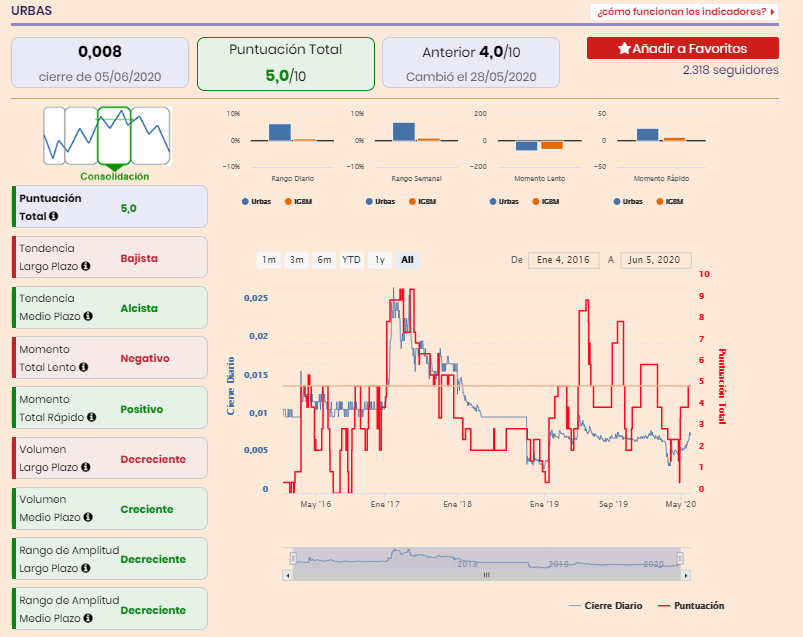The height and width of the screenshot is (637, 803).
Task: Click the Negativo momentum value
Action: point(145,358)
